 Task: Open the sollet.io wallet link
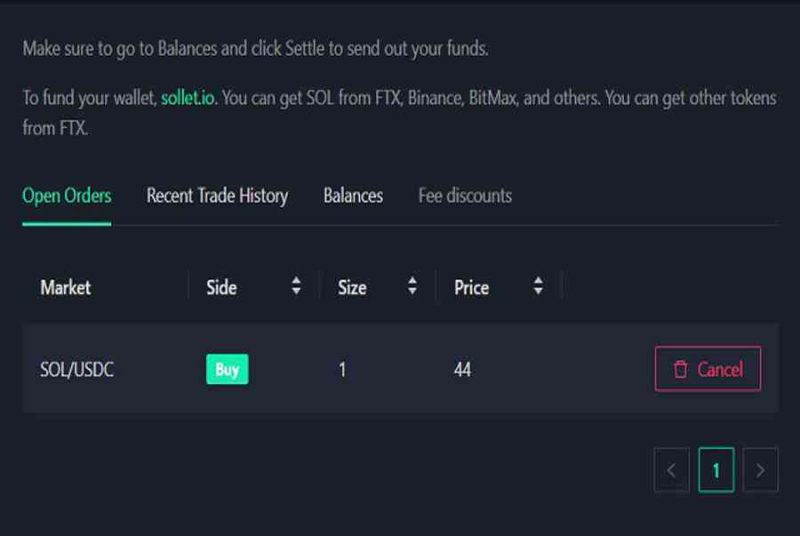tap(188, 97)
